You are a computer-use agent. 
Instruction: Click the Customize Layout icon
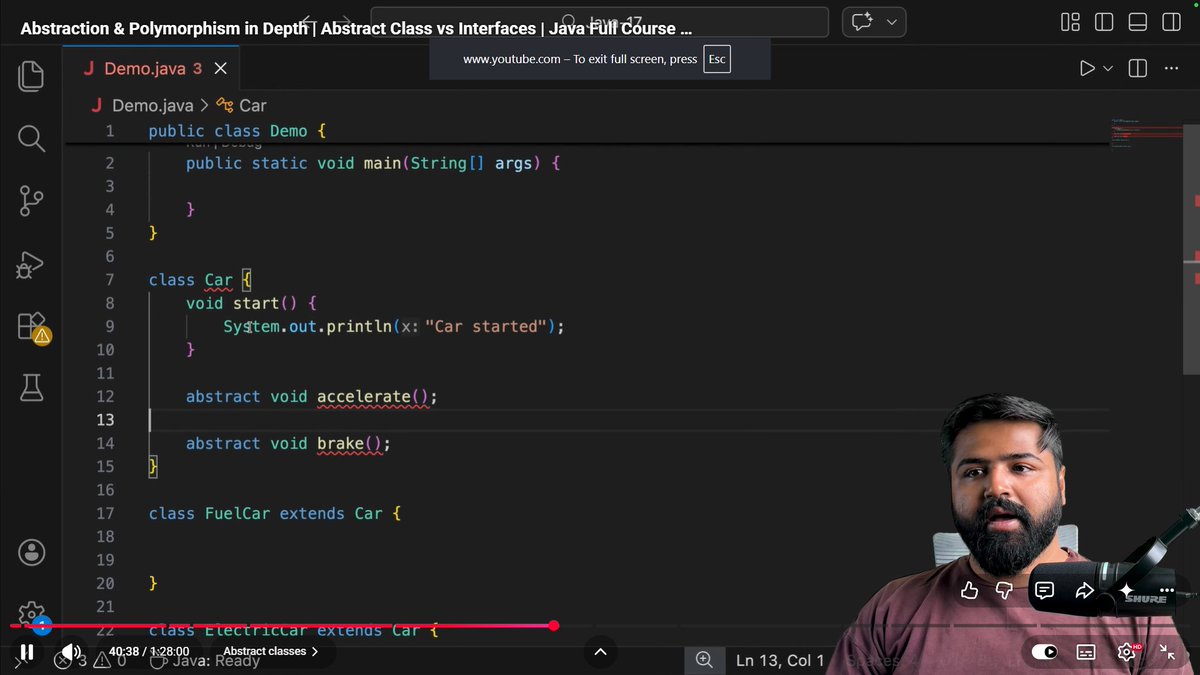(1070, 22)
